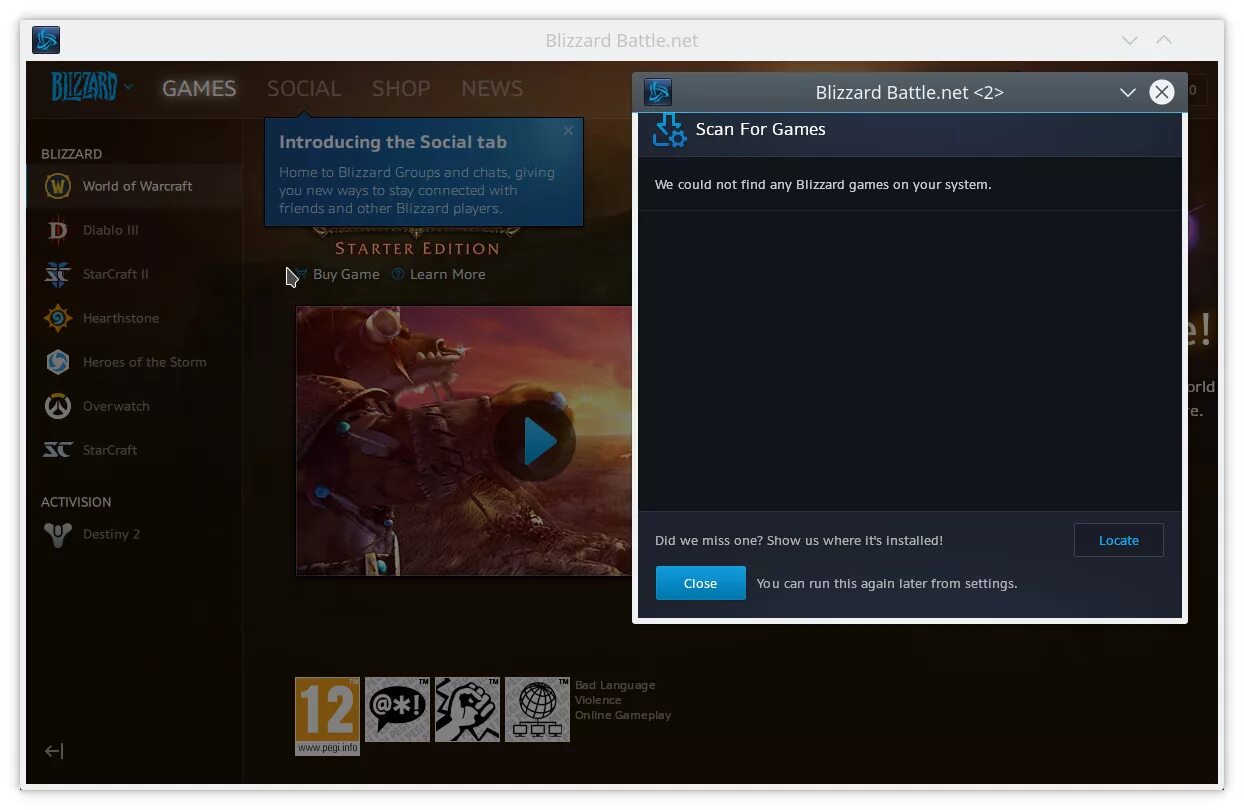Screen dimensions: 1244x810
Task: Open the GAMES tab
Action: pyautogui.click(x=199, y=88)
